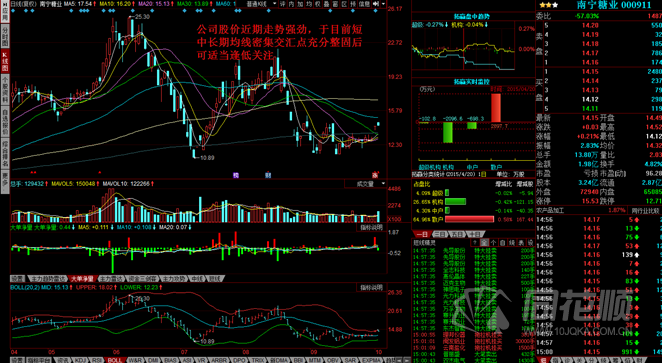Click the 两行业比较 comparison button
The height and width of the screenshot is (363, 662).
pos(646,210)
